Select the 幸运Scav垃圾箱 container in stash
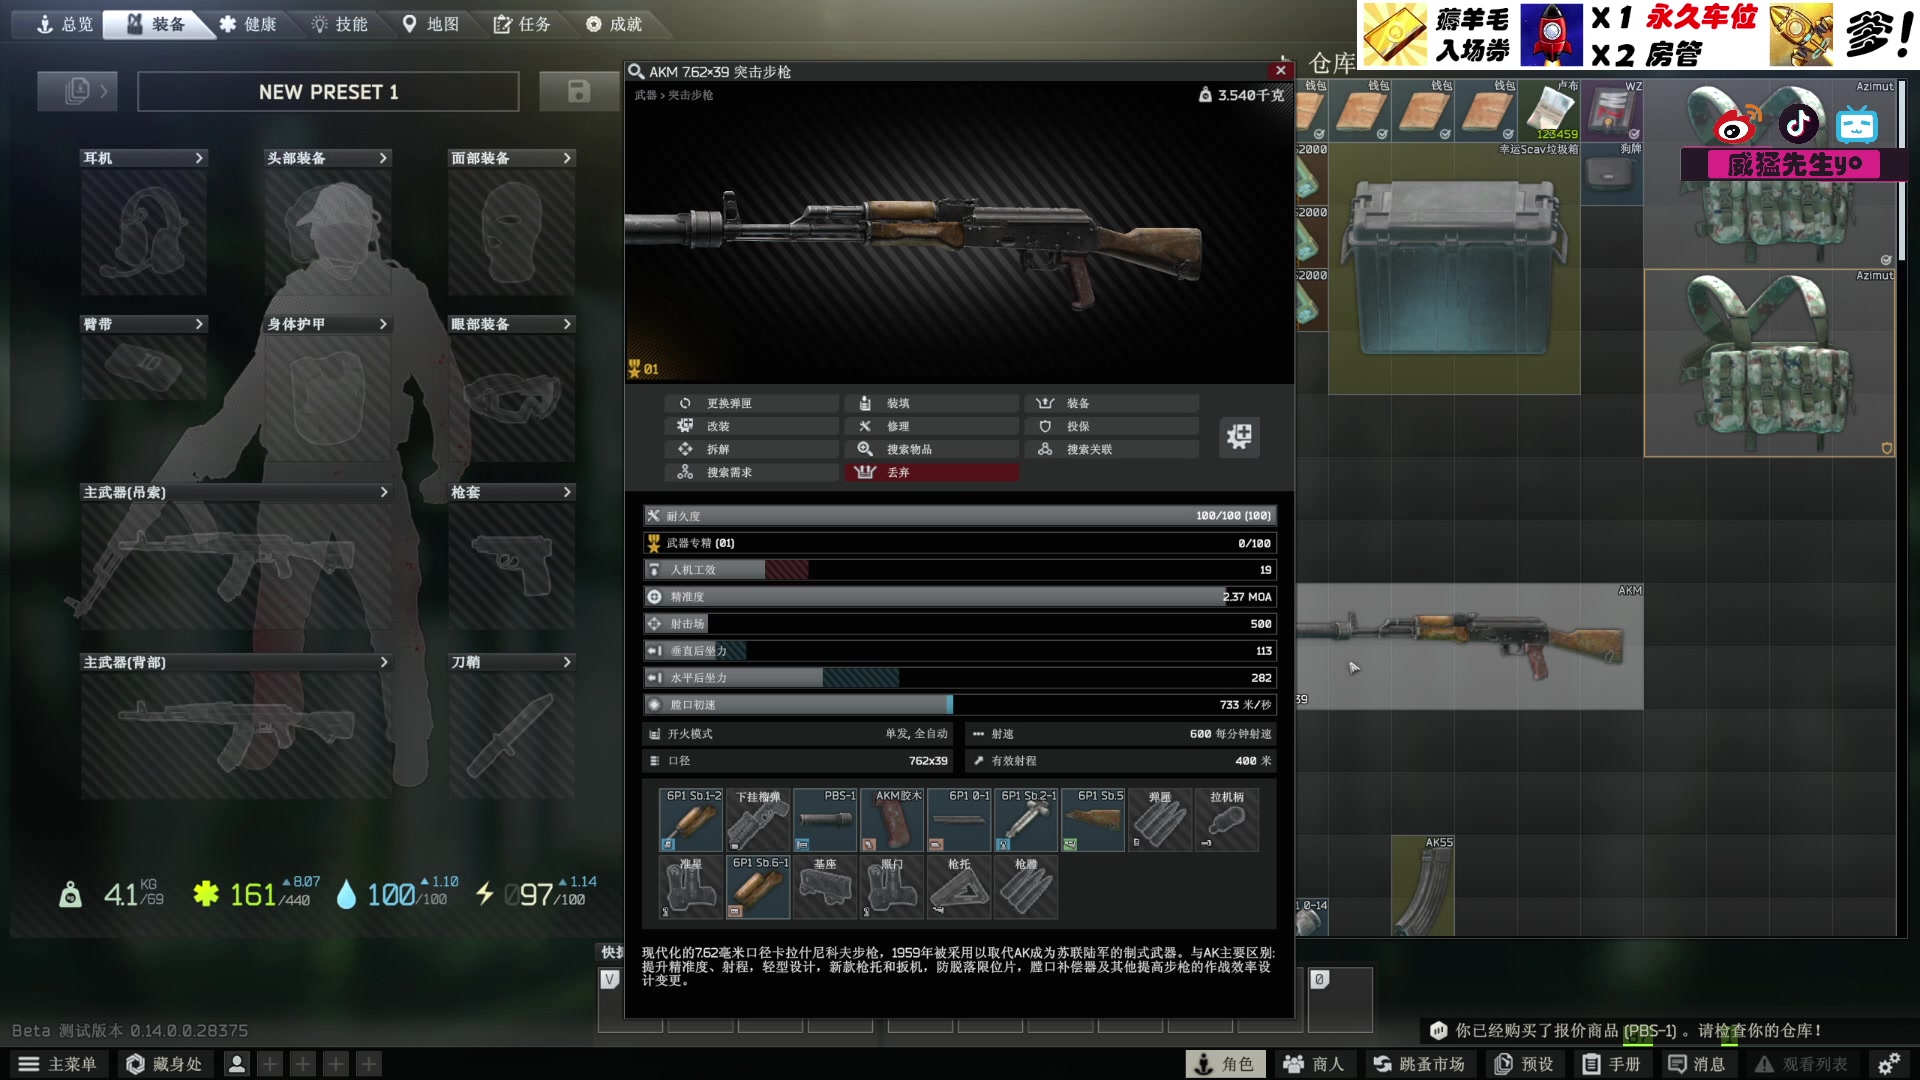This screenshot has width=1920, height=1080. (x=1454, y=269)
